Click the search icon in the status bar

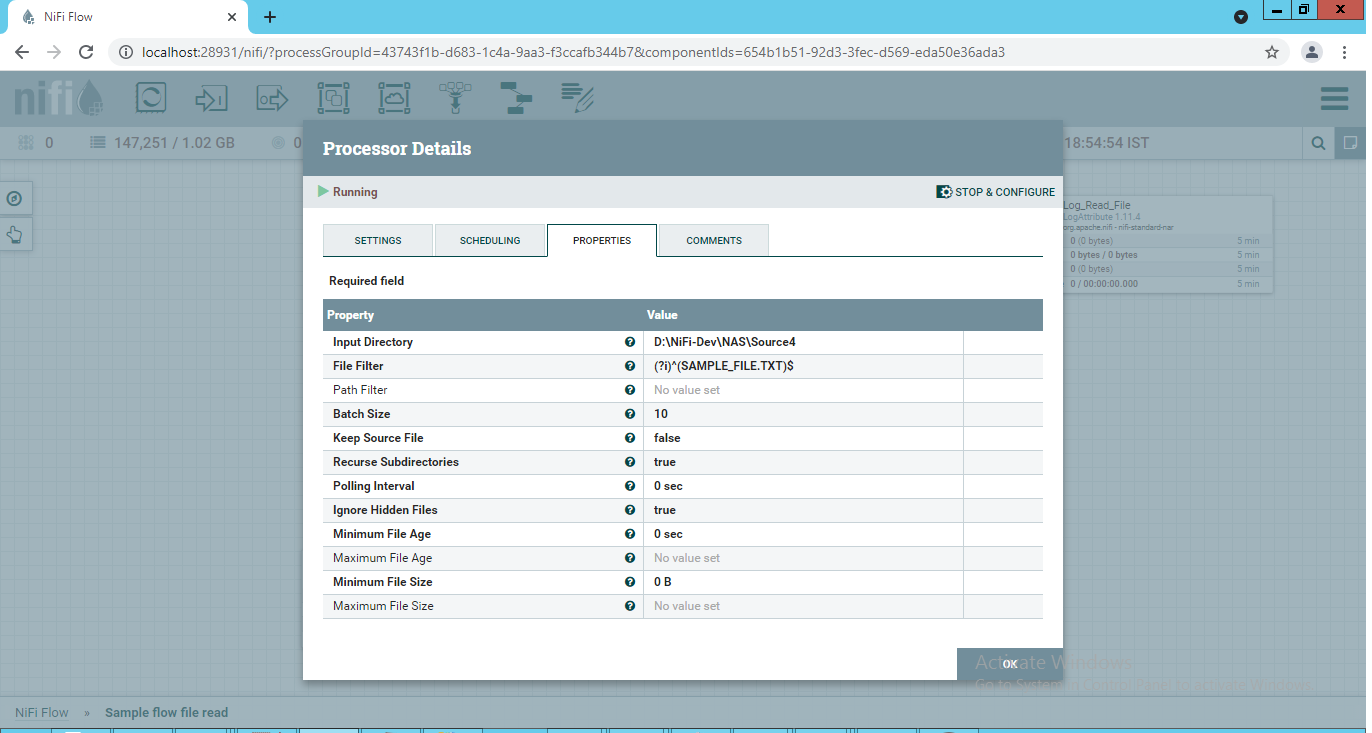point(1318,142)
